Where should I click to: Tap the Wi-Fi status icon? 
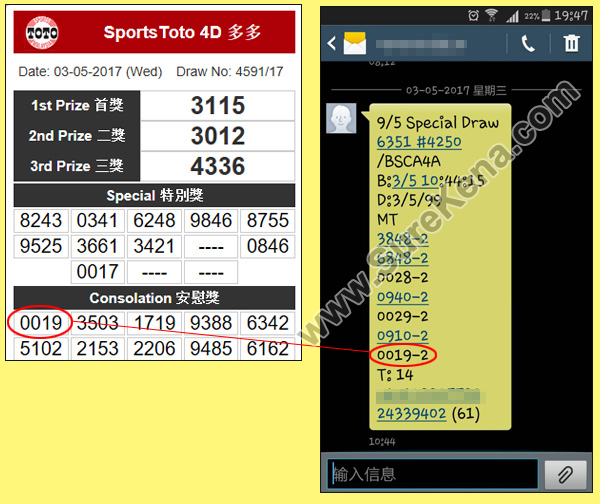(491, 15)
